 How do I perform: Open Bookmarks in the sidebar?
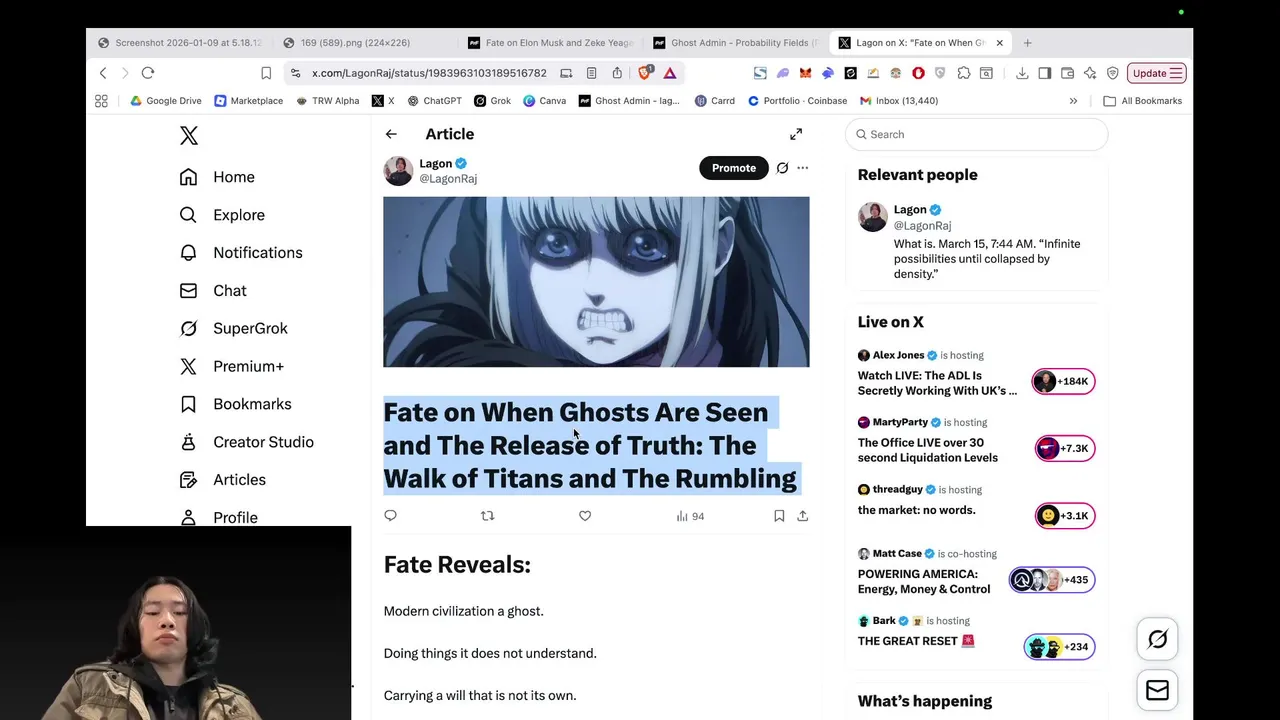[x=235, y=405]
